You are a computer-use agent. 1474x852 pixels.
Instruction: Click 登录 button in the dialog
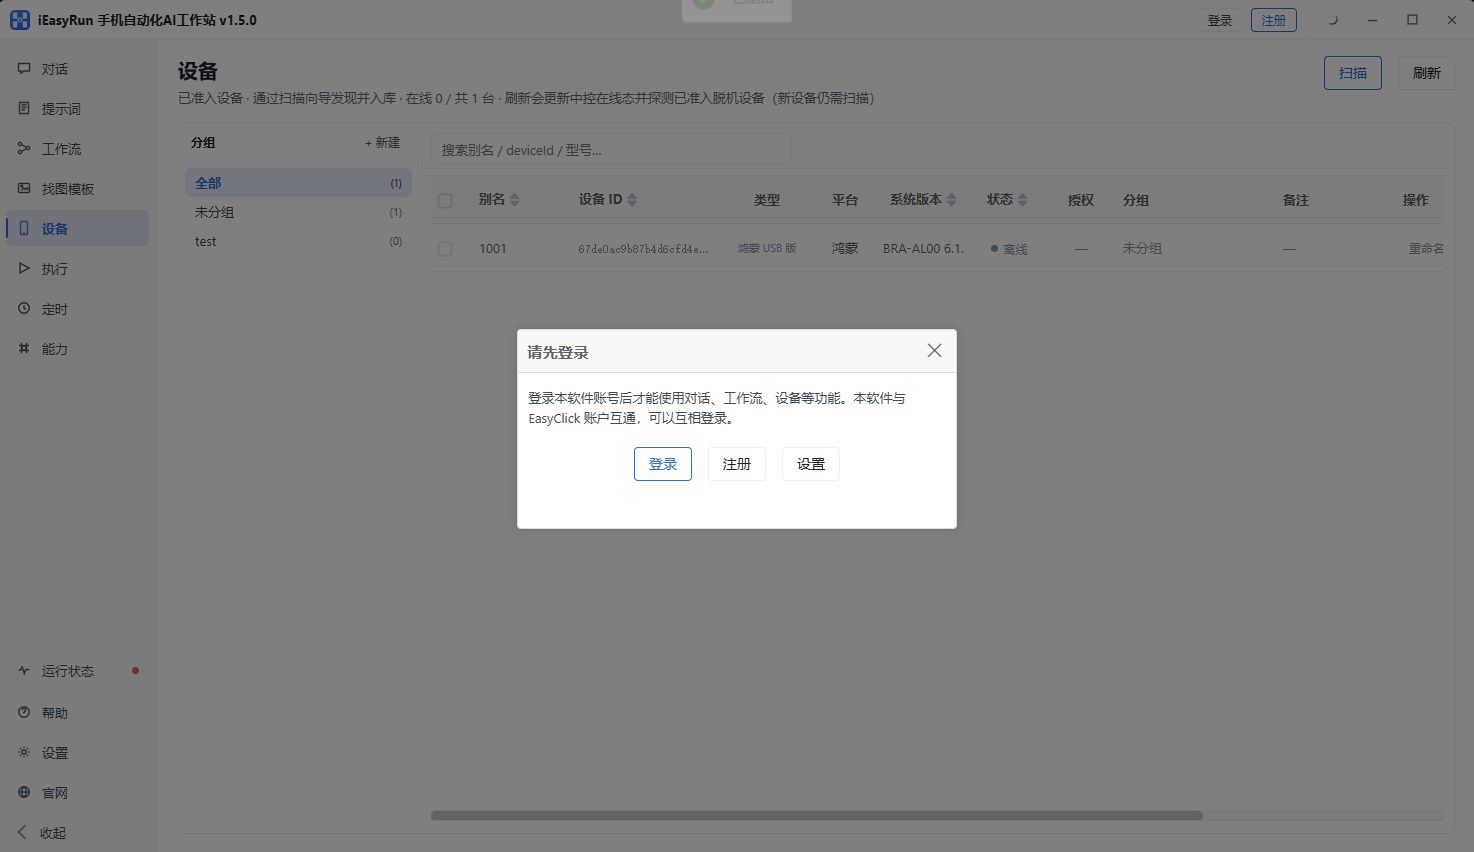[663, 464]
